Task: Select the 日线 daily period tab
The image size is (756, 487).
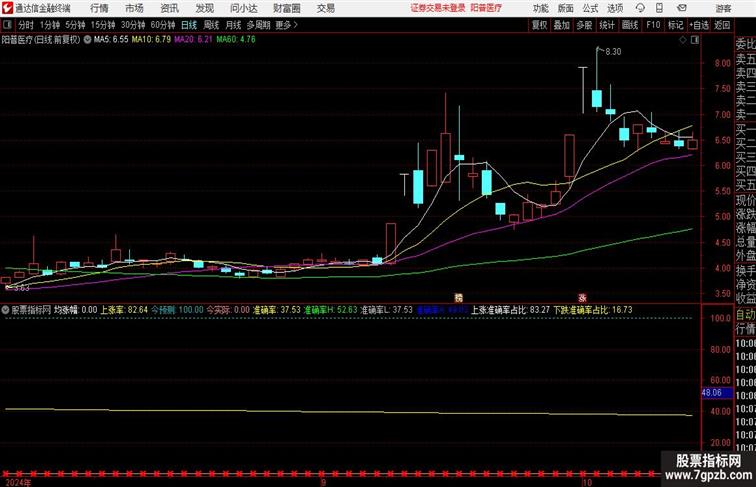Action: click(189, 25)
